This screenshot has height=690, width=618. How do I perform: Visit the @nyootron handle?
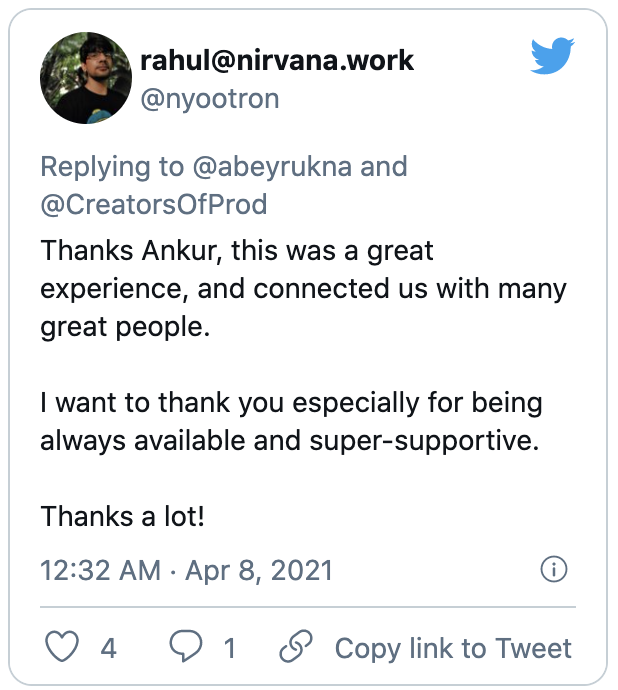[210, 99]
